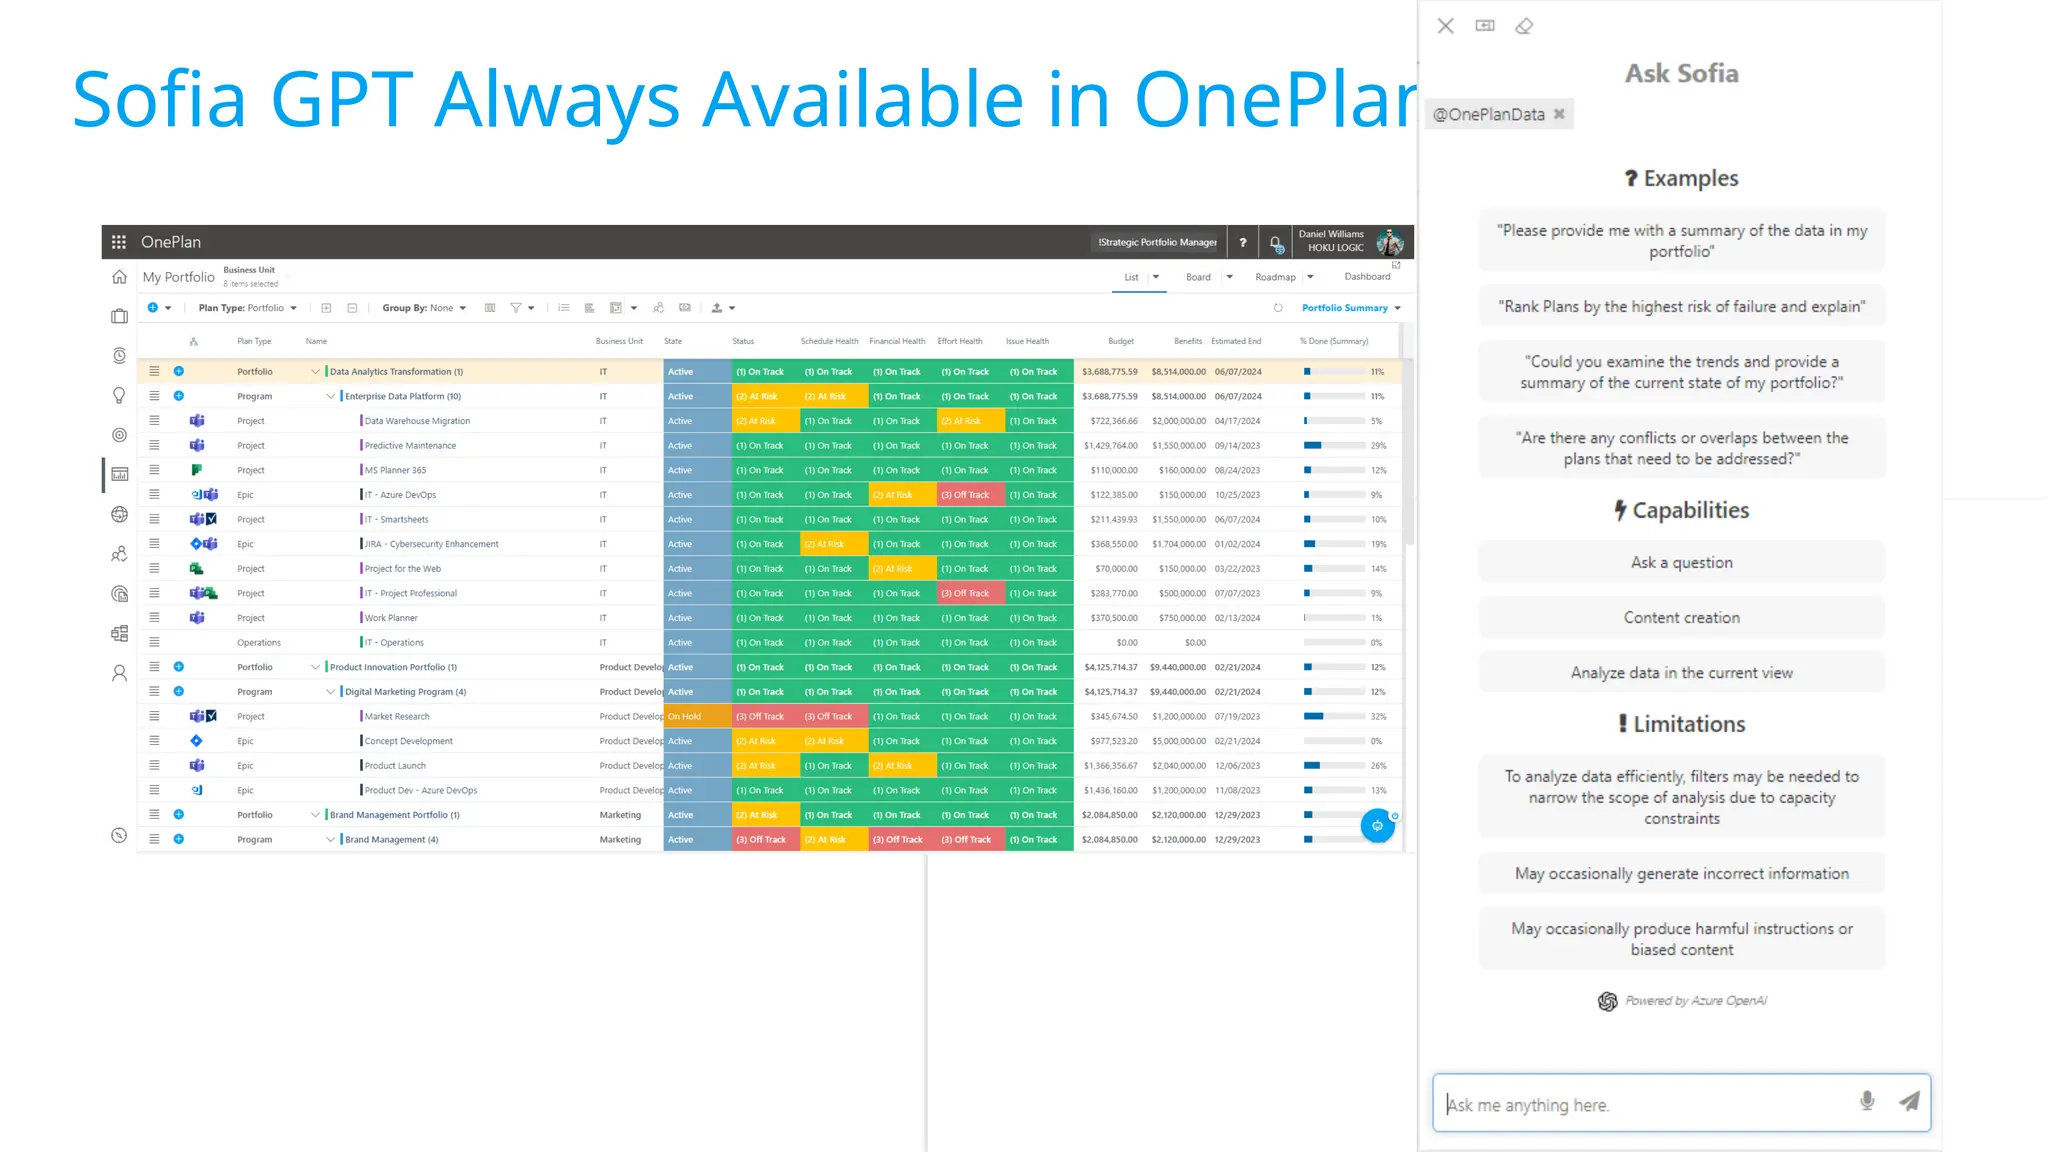Open the column chooser icon
Screen dimensions: 2048x1152
point(490,308)
